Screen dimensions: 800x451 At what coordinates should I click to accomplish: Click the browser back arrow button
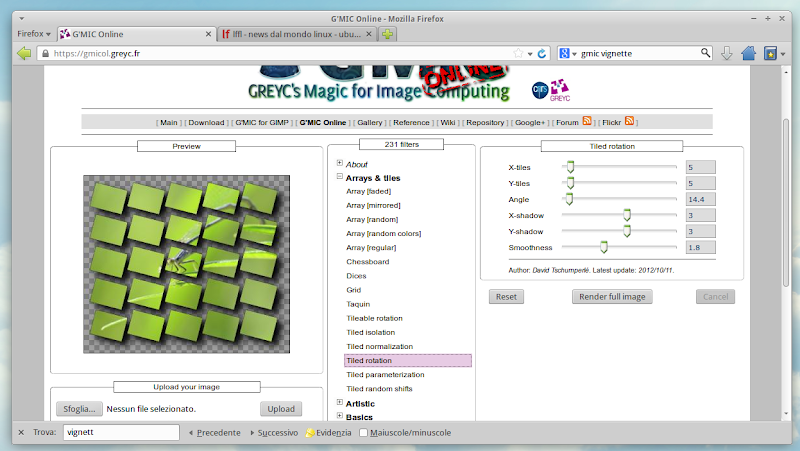24,53
